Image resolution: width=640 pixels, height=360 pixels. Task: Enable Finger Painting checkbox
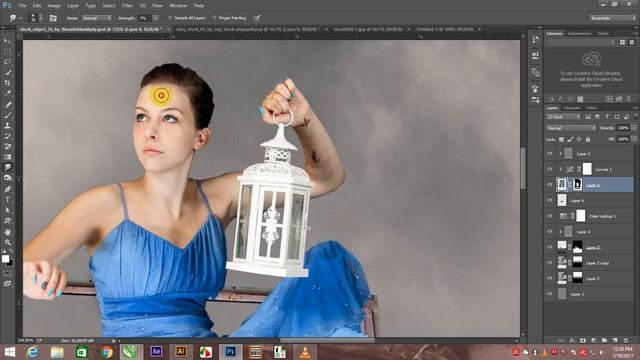(x=214, y=18)
